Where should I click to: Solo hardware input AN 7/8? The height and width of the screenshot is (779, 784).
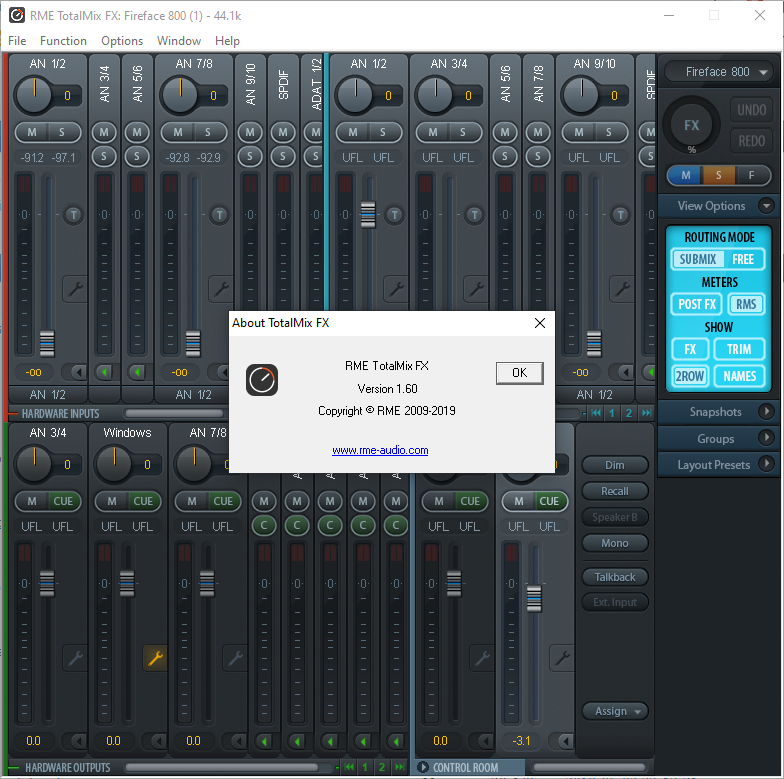point(208,132)
